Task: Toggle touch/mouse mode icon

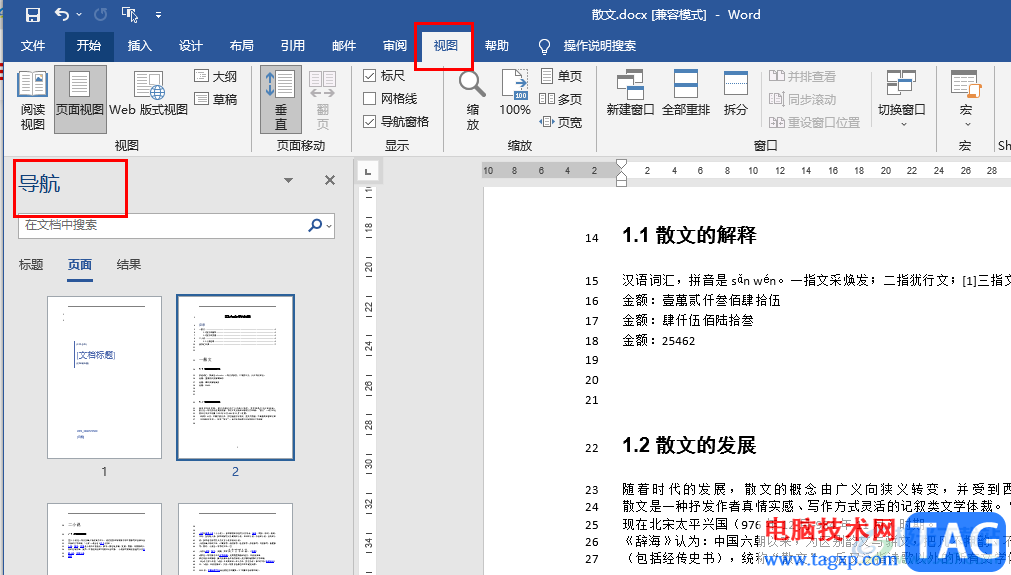Action: coord(130,14)
